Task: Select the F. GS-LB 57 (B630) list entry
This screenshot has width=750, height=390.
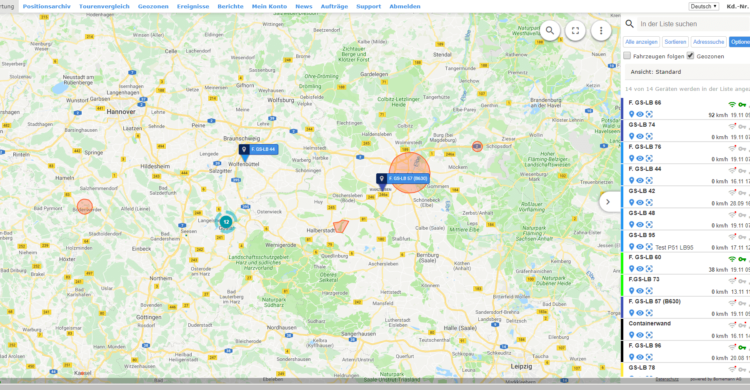Action: click(654, 301)
